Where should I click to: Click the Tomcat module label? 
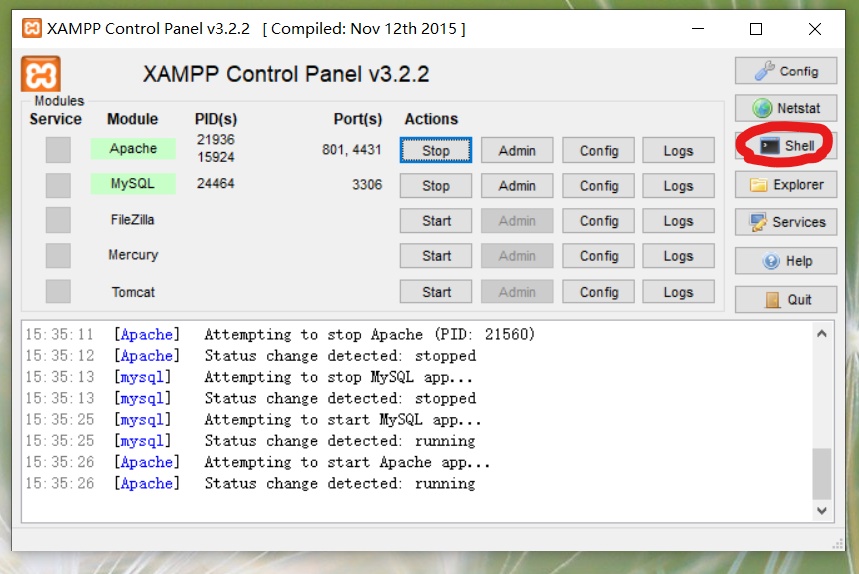click(x=133, y=292)
